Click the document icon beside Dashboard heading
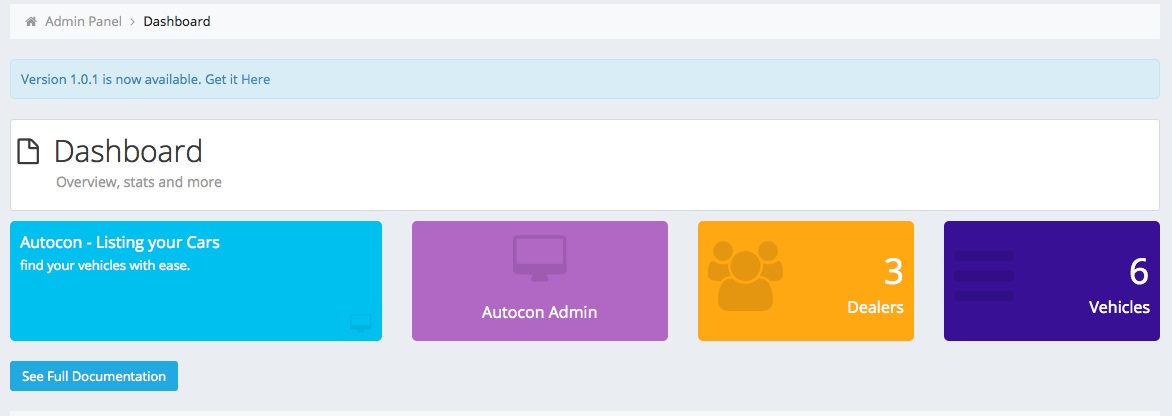 [28, 152]
